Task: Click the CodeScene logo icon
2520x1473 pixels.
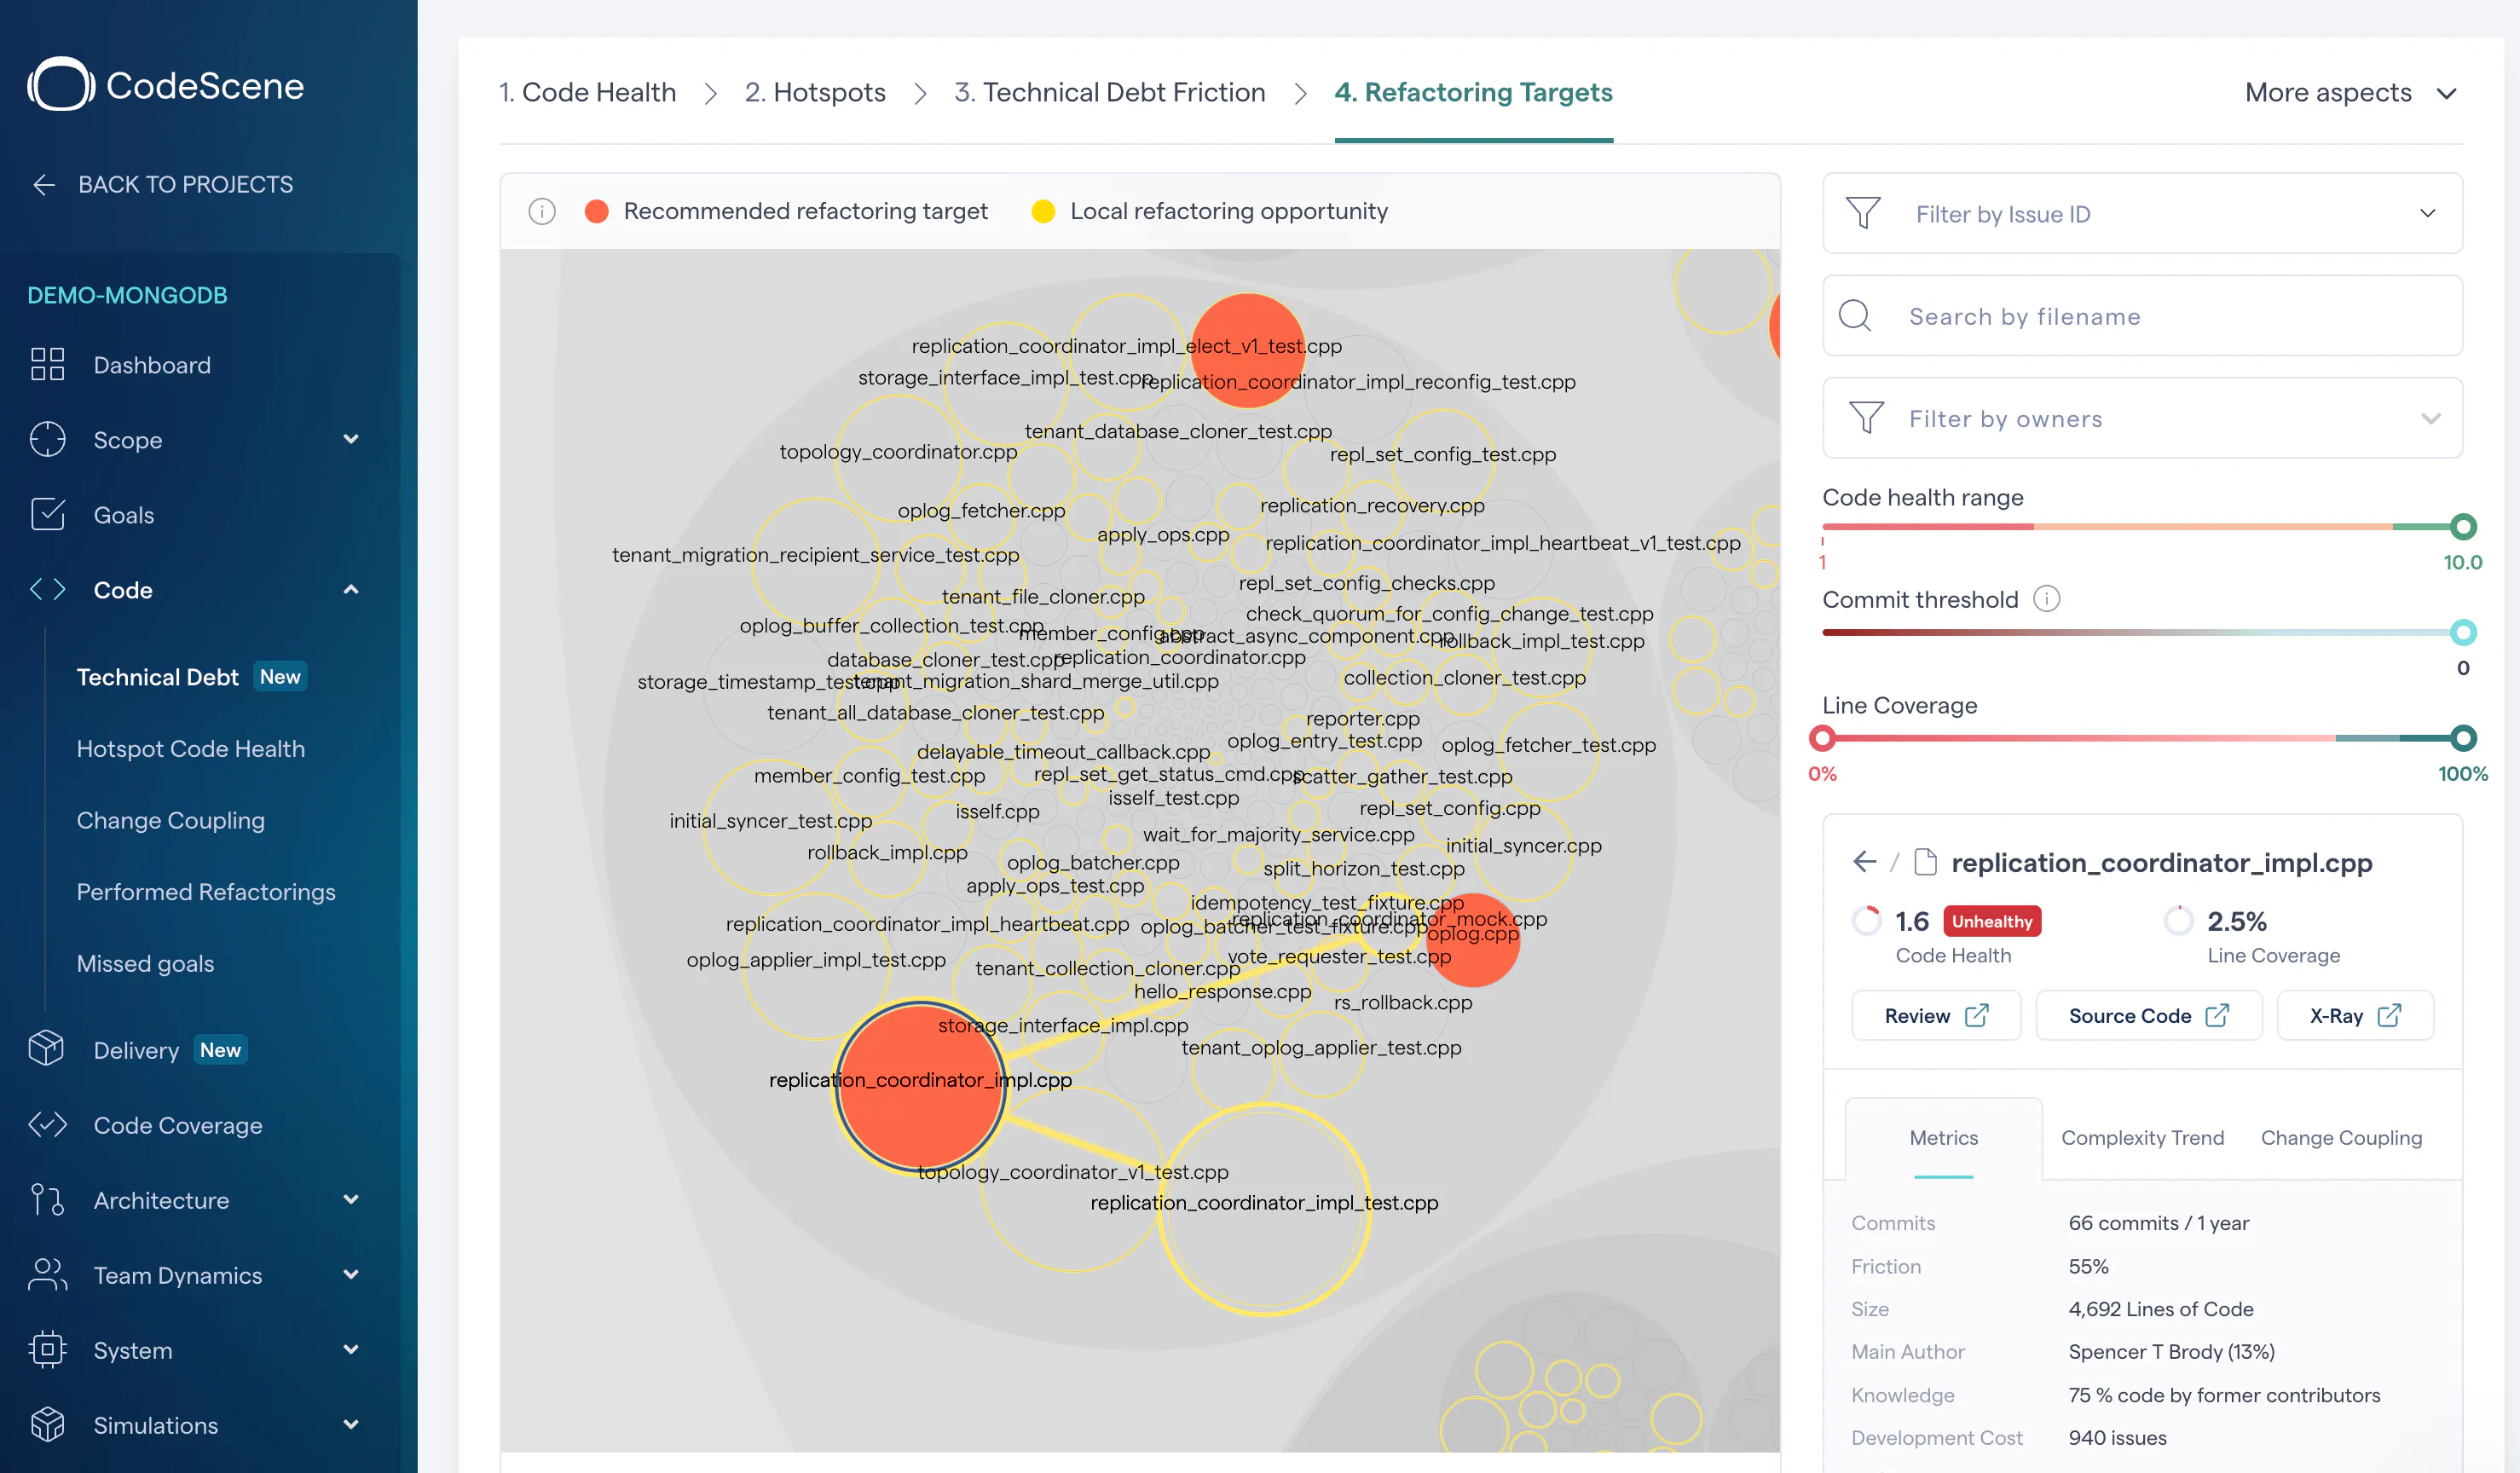Action: [61, 85]
